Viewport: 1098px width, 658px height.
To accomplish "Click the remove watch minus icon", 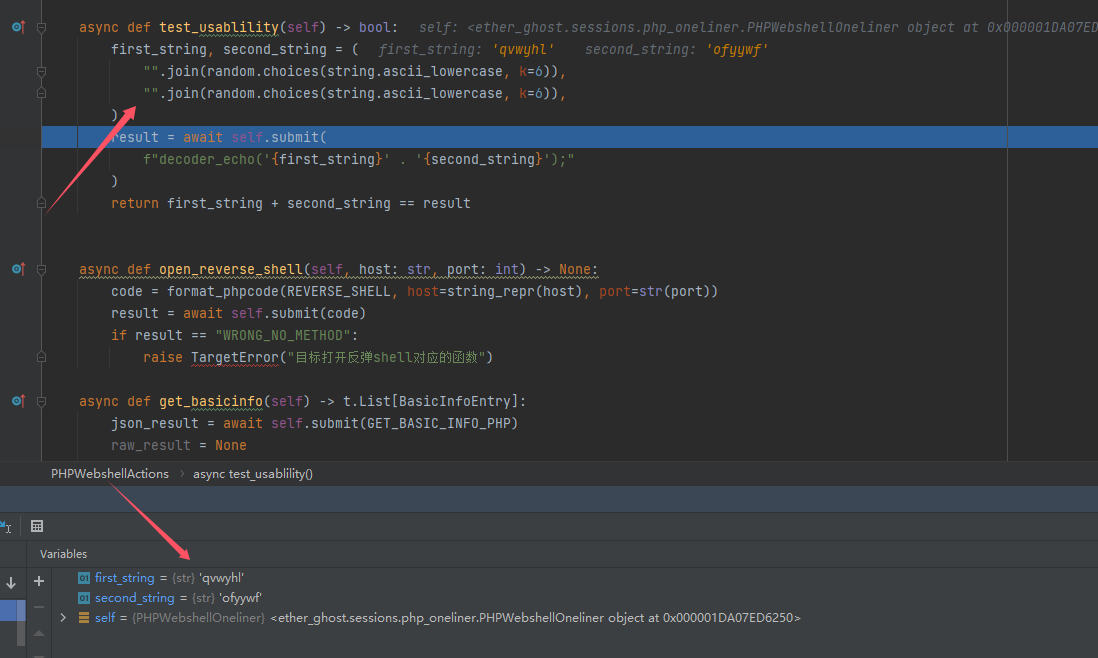I will 39,607.
